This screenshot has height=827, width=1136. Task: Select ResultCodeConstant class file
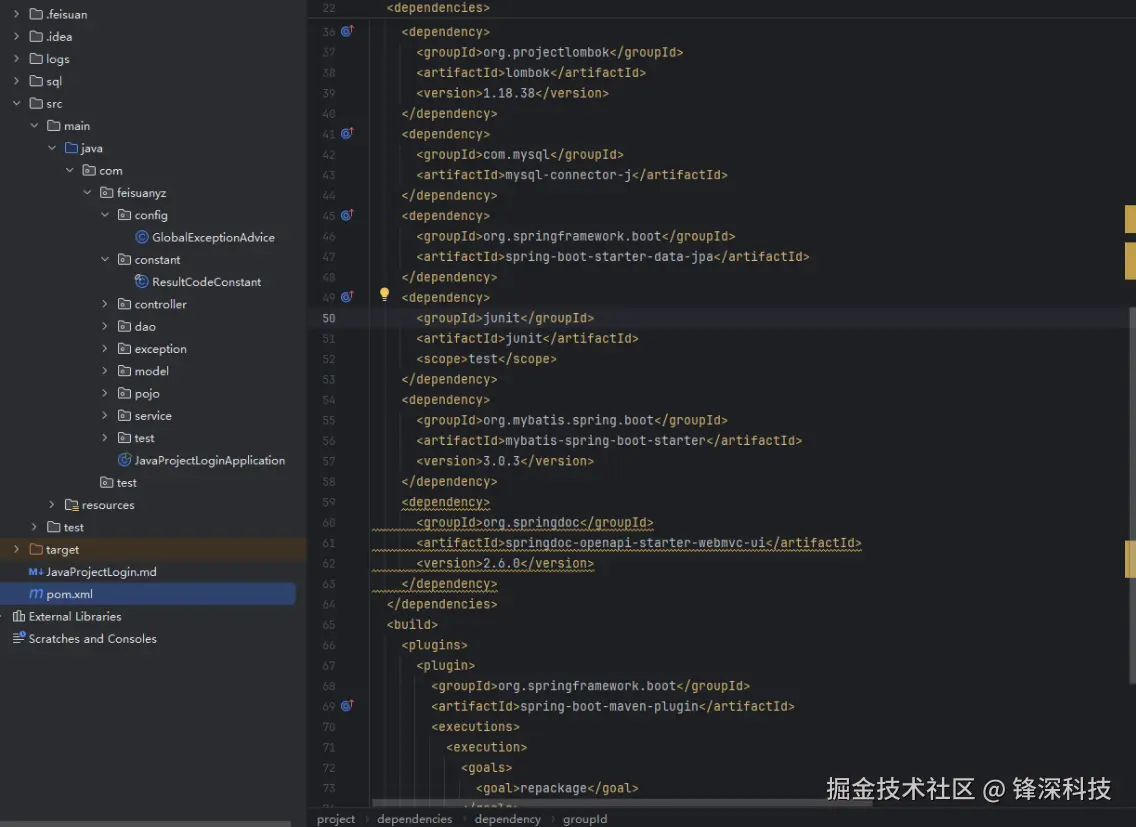coord(206,282)
